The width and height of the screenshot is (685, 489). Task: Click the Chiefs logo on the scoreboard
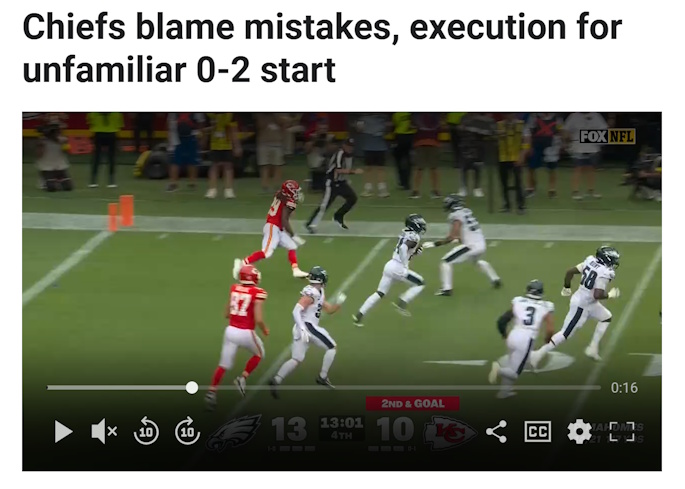click(450, 432)
